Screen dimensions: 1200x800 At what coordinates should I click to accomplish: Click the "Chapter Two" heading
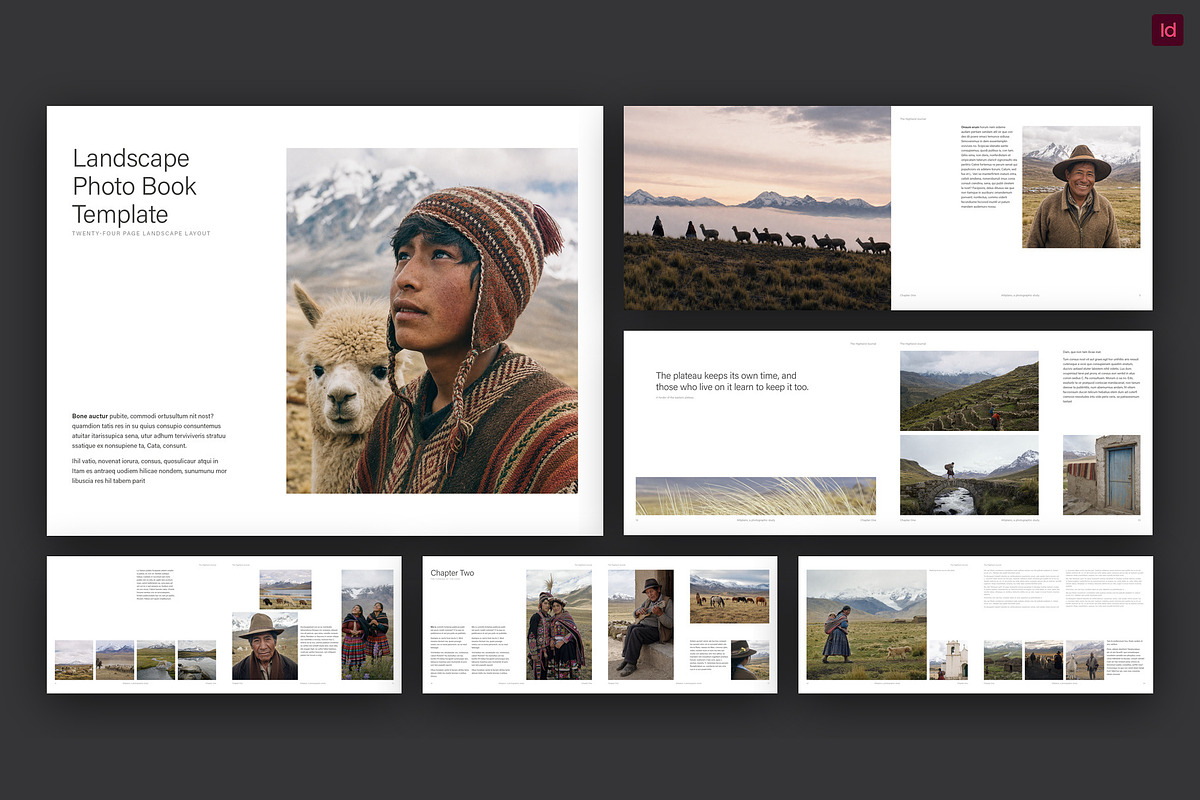(452, 574)
